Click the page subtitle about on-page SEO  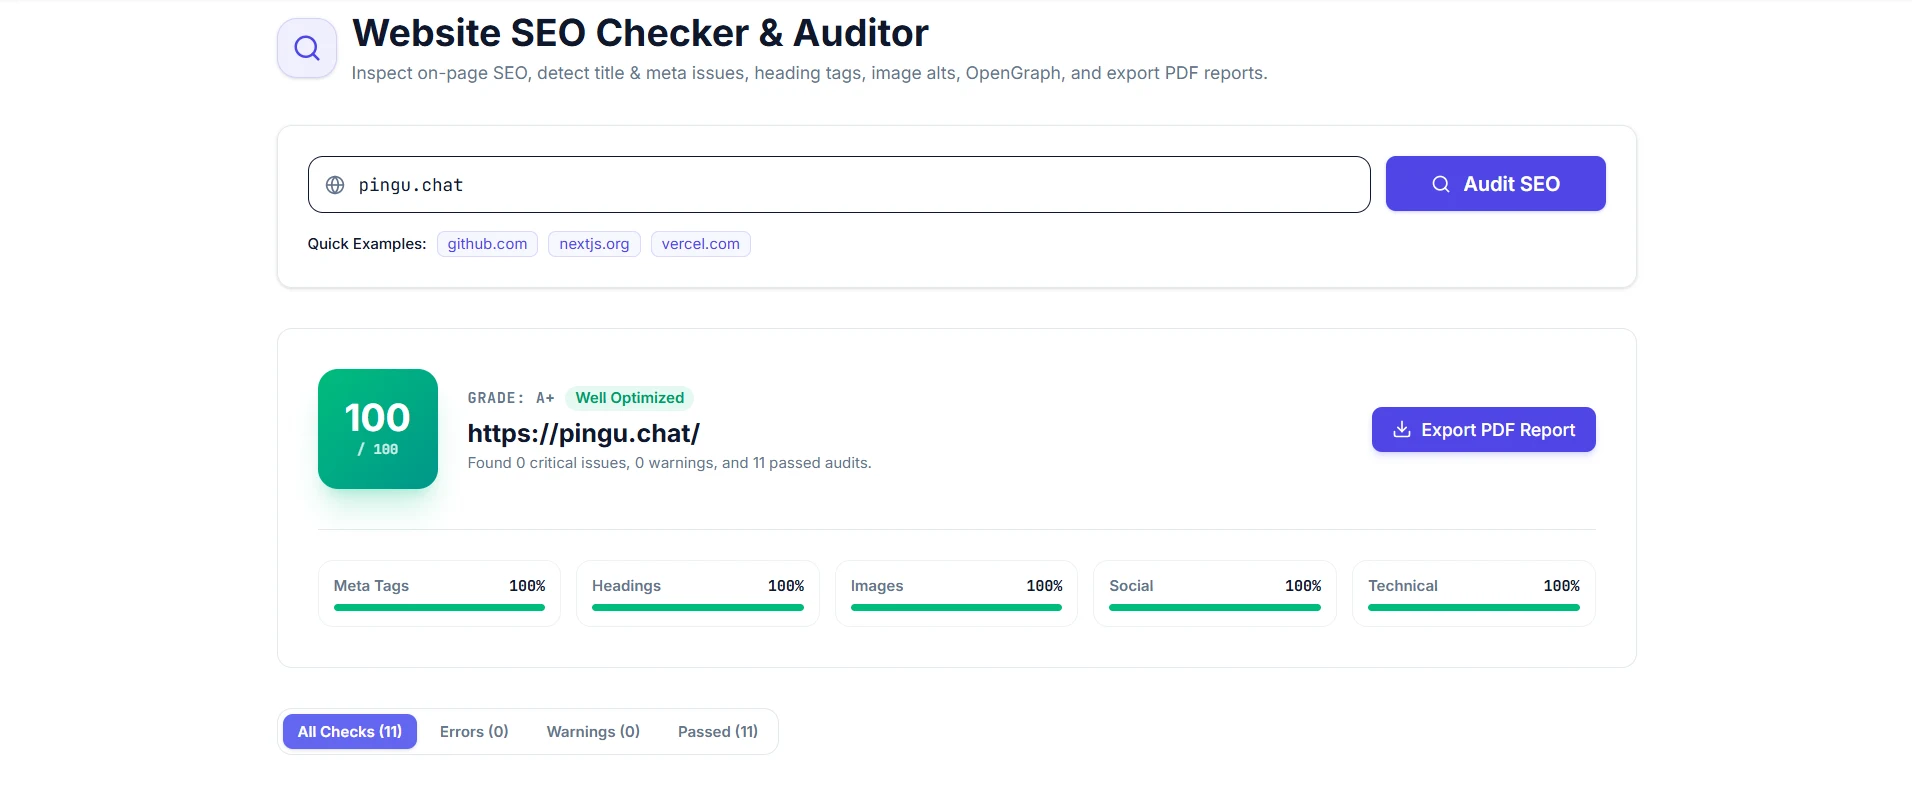(x=809, y=73)
